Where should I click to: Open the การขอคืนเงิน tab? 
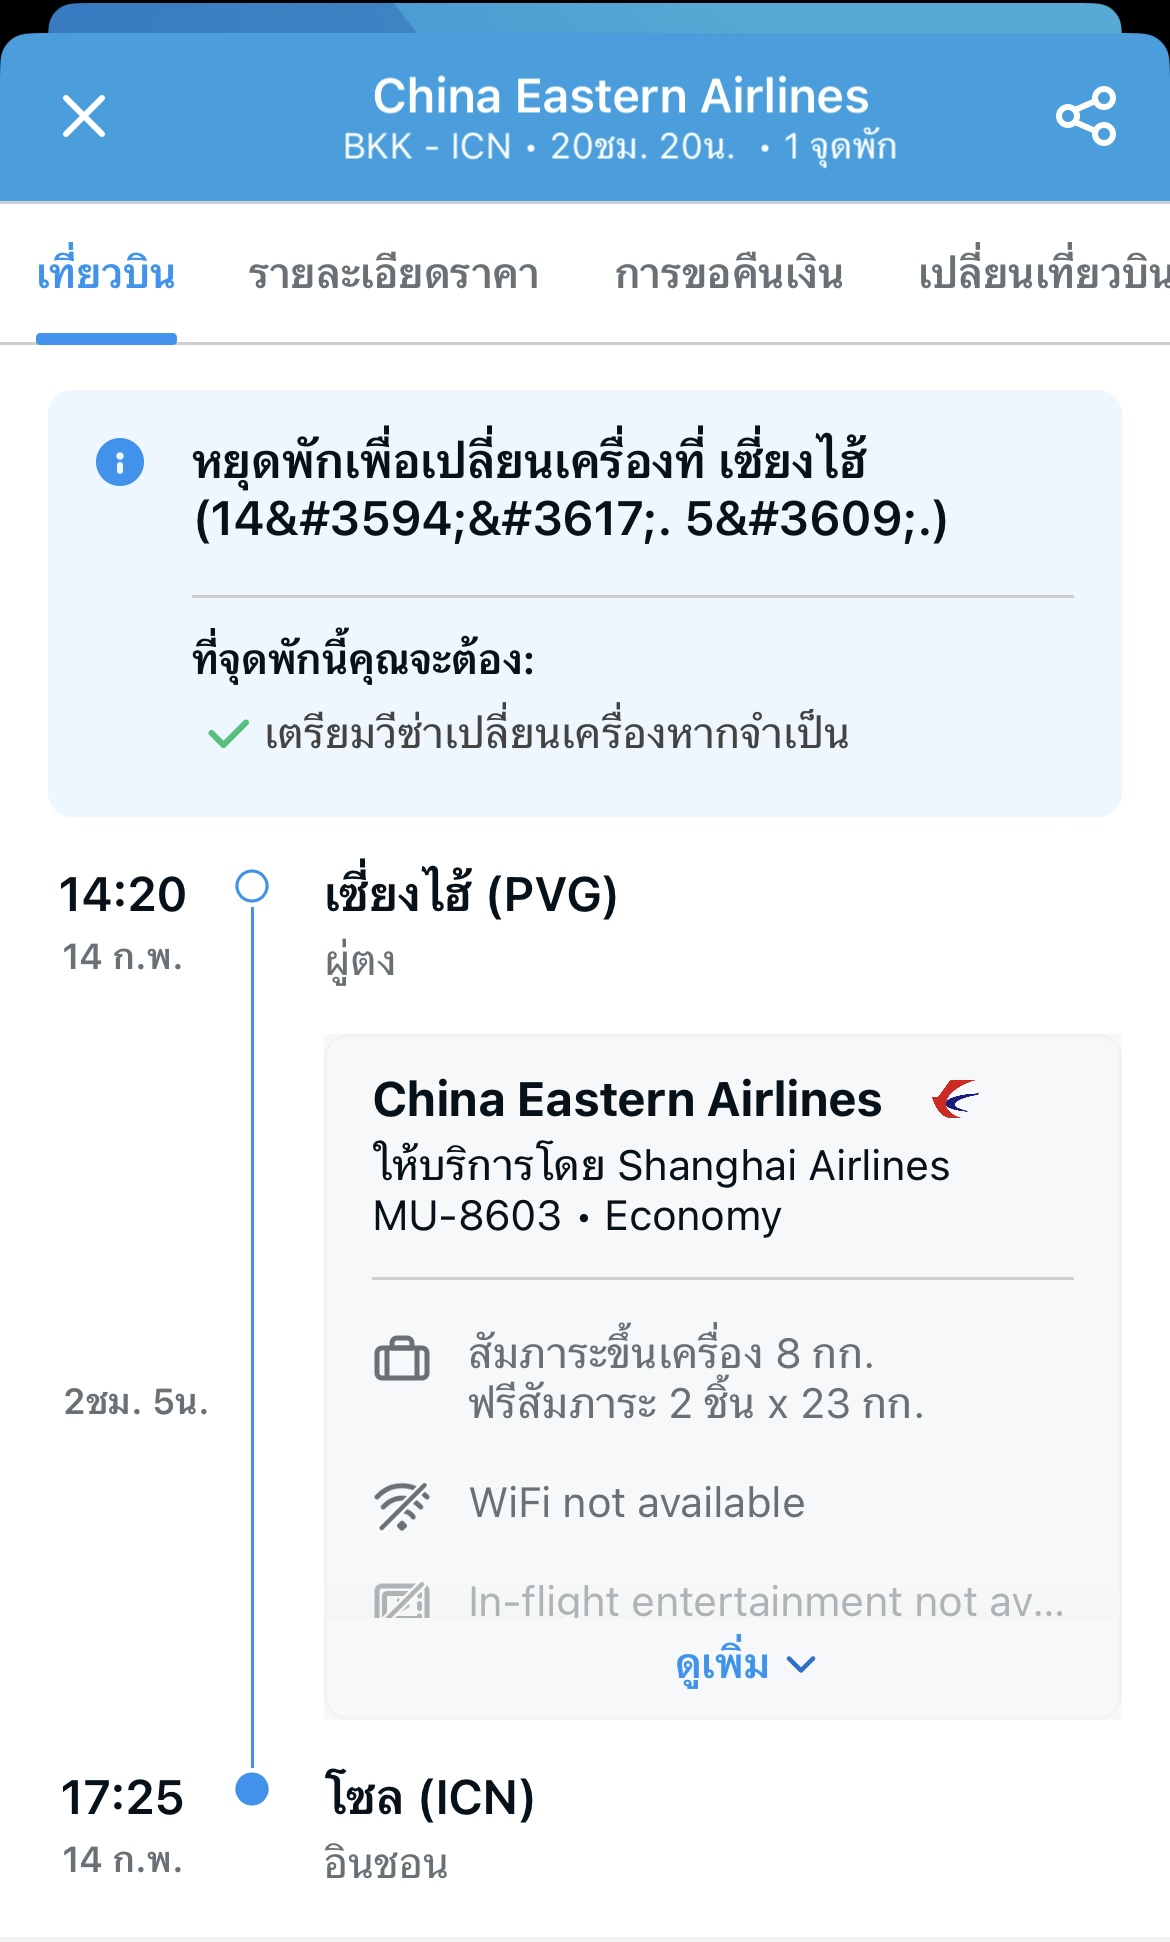[x=729, y=274]
